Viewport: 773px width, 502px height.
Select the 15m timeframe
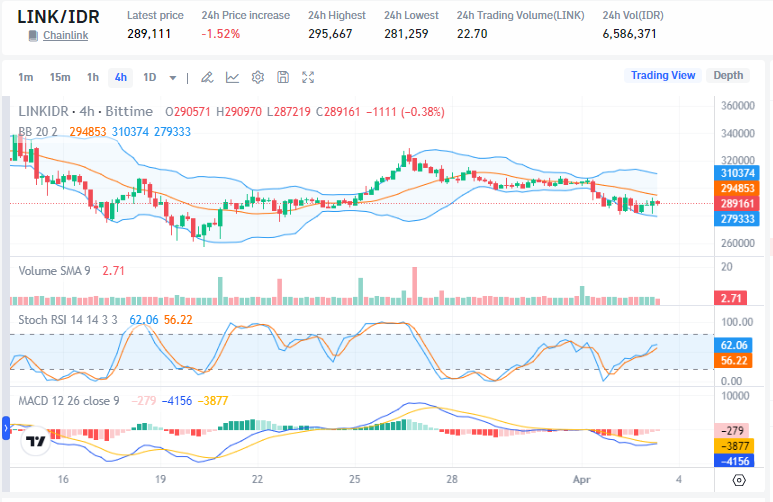(x=60, y=77)
